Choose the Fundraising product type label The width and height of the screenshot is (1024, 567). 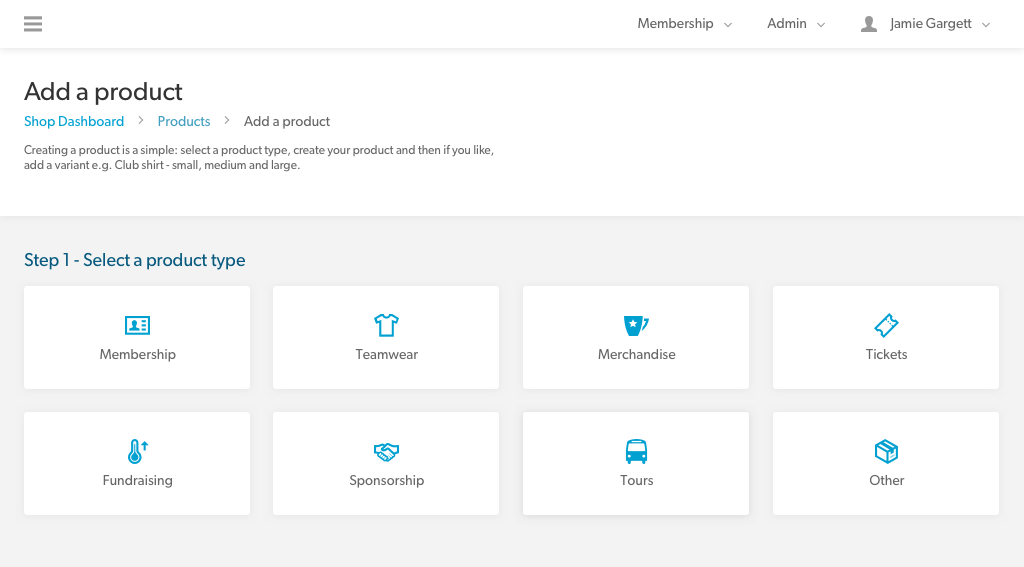point(137,480)
